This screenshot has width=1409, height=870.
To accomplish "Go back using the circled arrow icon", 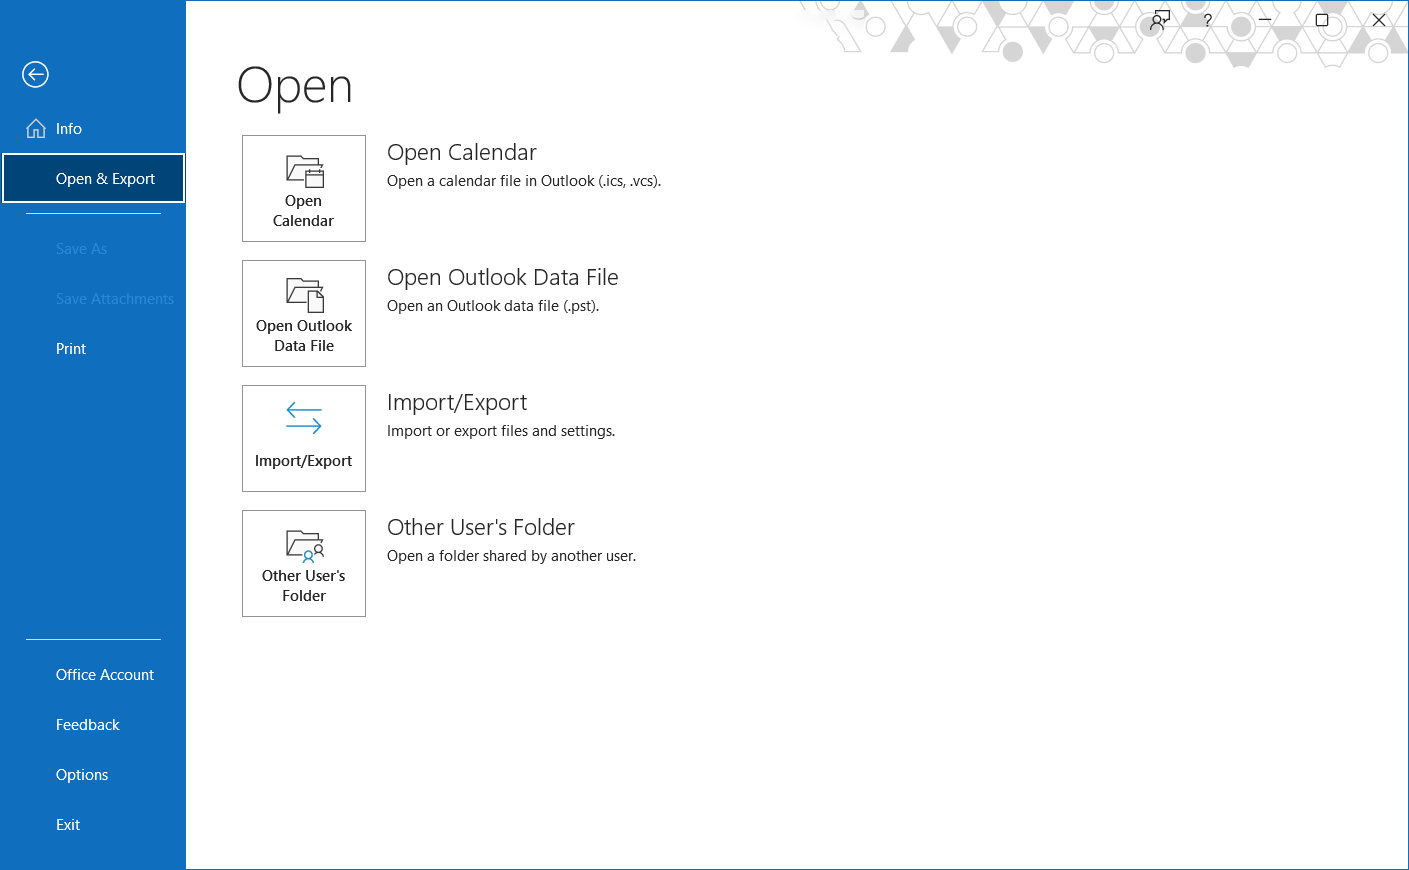I will (36, 75).
